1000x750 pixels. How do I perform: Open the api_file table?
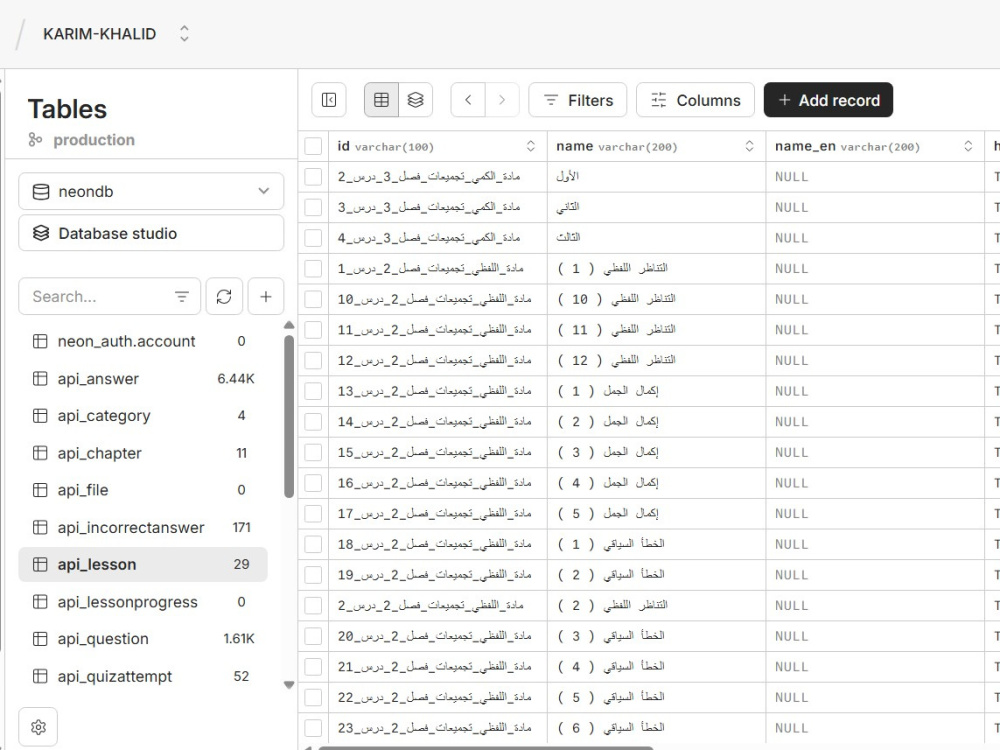(x=143, y=490)
